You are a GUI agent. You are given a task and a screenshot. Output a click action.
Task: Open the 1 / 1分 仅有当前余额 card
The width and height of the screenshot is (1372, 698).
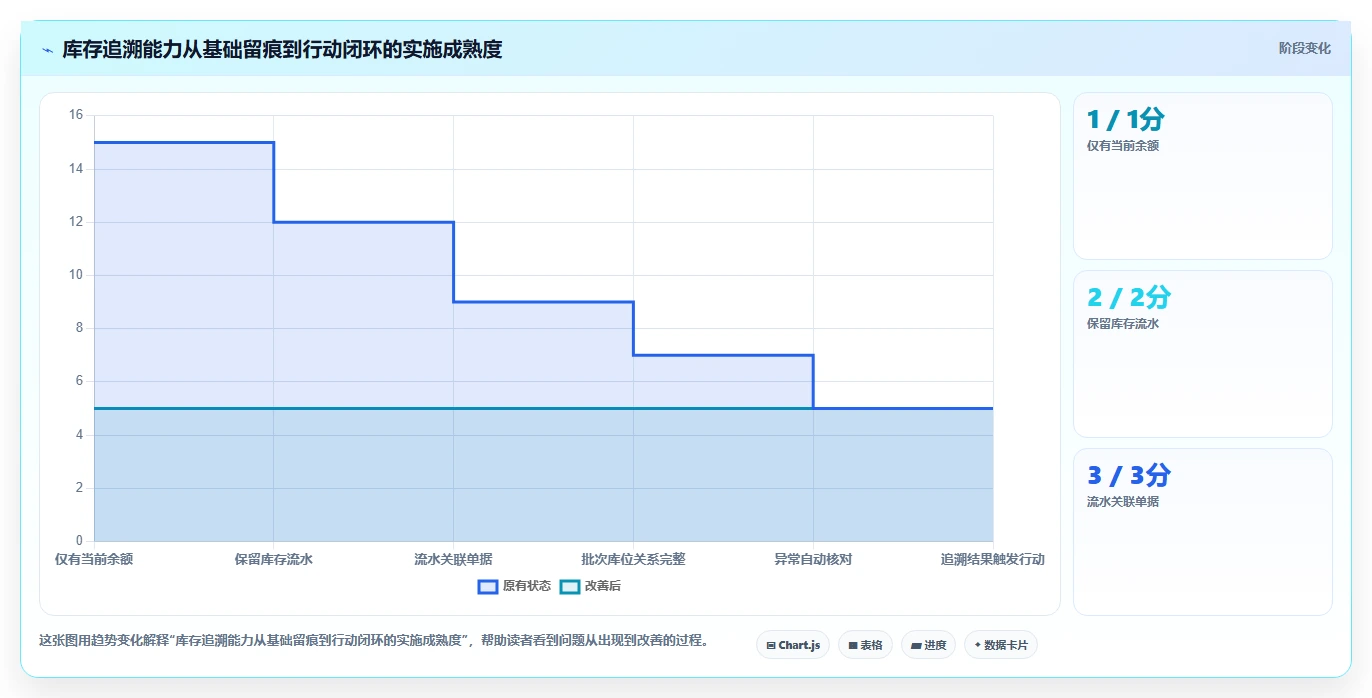[1203, 176]
